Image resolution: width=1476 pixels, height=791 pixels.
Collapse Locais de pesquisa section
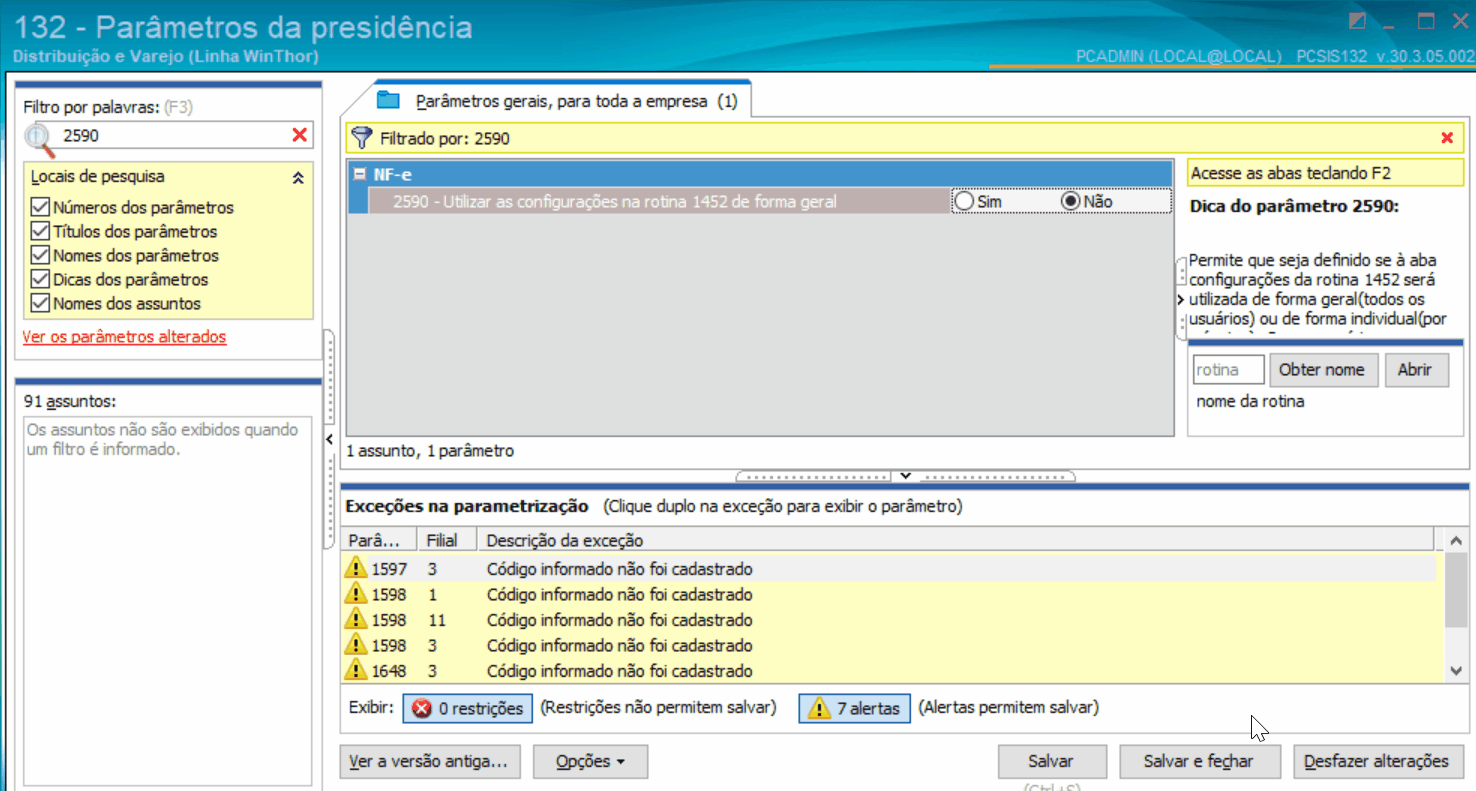pyautogui.click(x=297, y=177)
